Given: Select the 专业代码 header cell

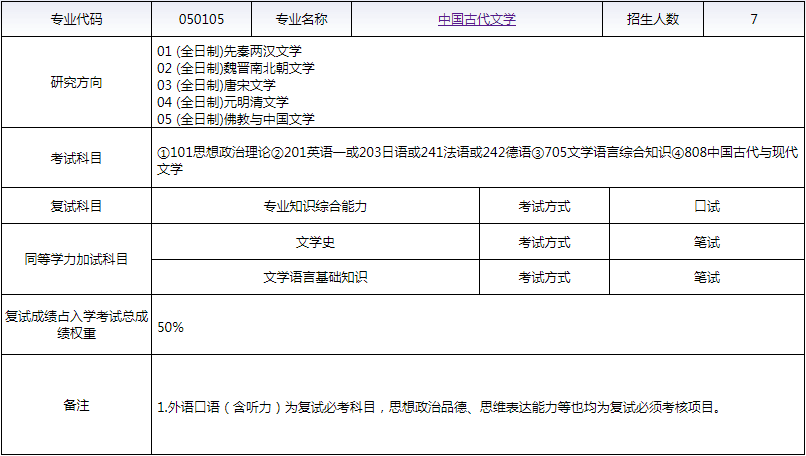Looking at the screenshot, I should click(x=76, y=19).
